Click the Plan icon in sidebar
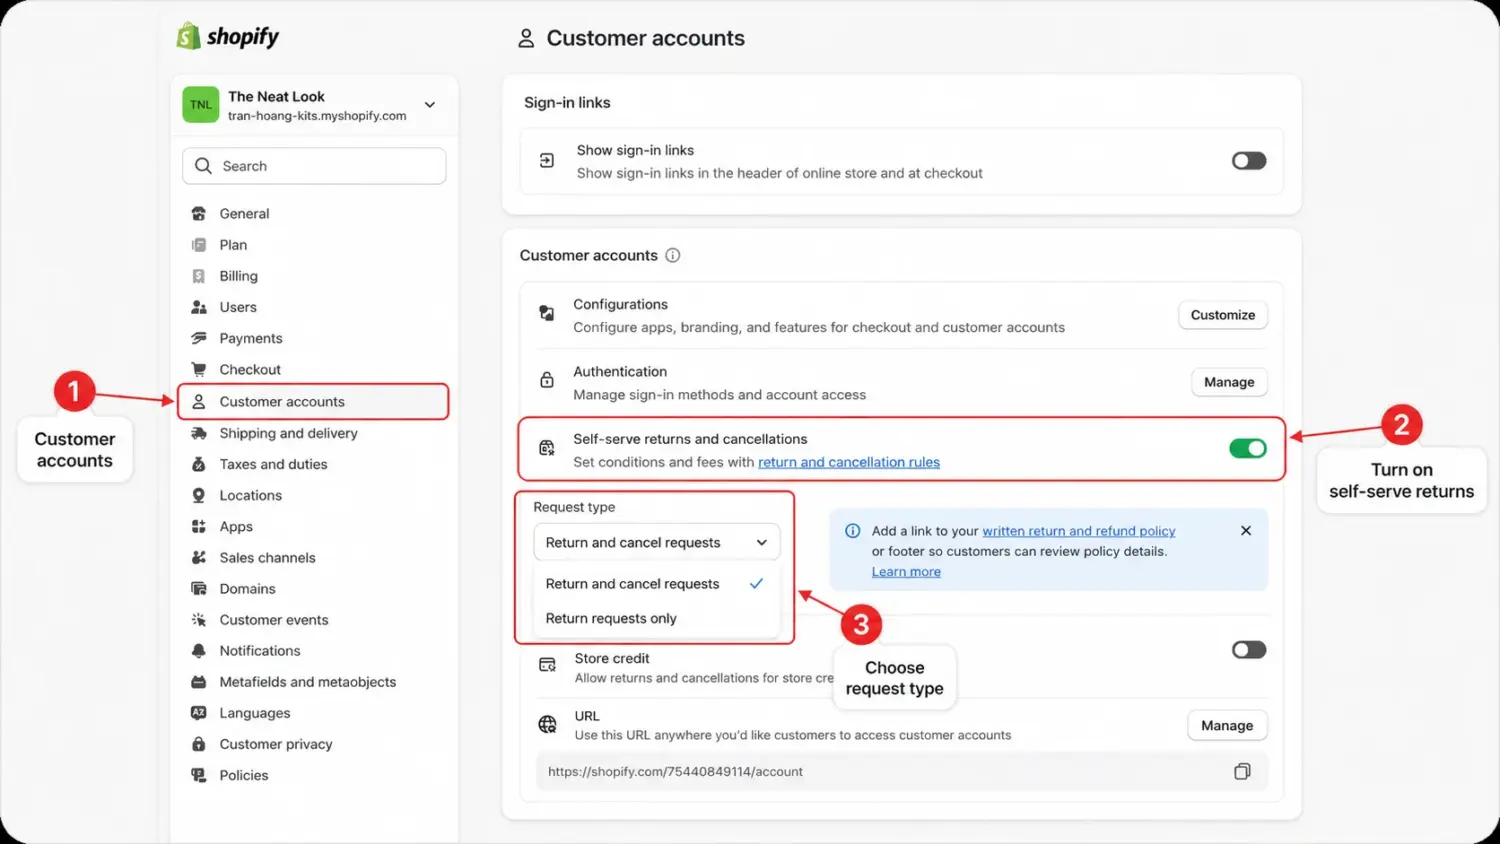The width and height of the screenshot is (1500, 844). pyautogui.click(x=199, y=244)
